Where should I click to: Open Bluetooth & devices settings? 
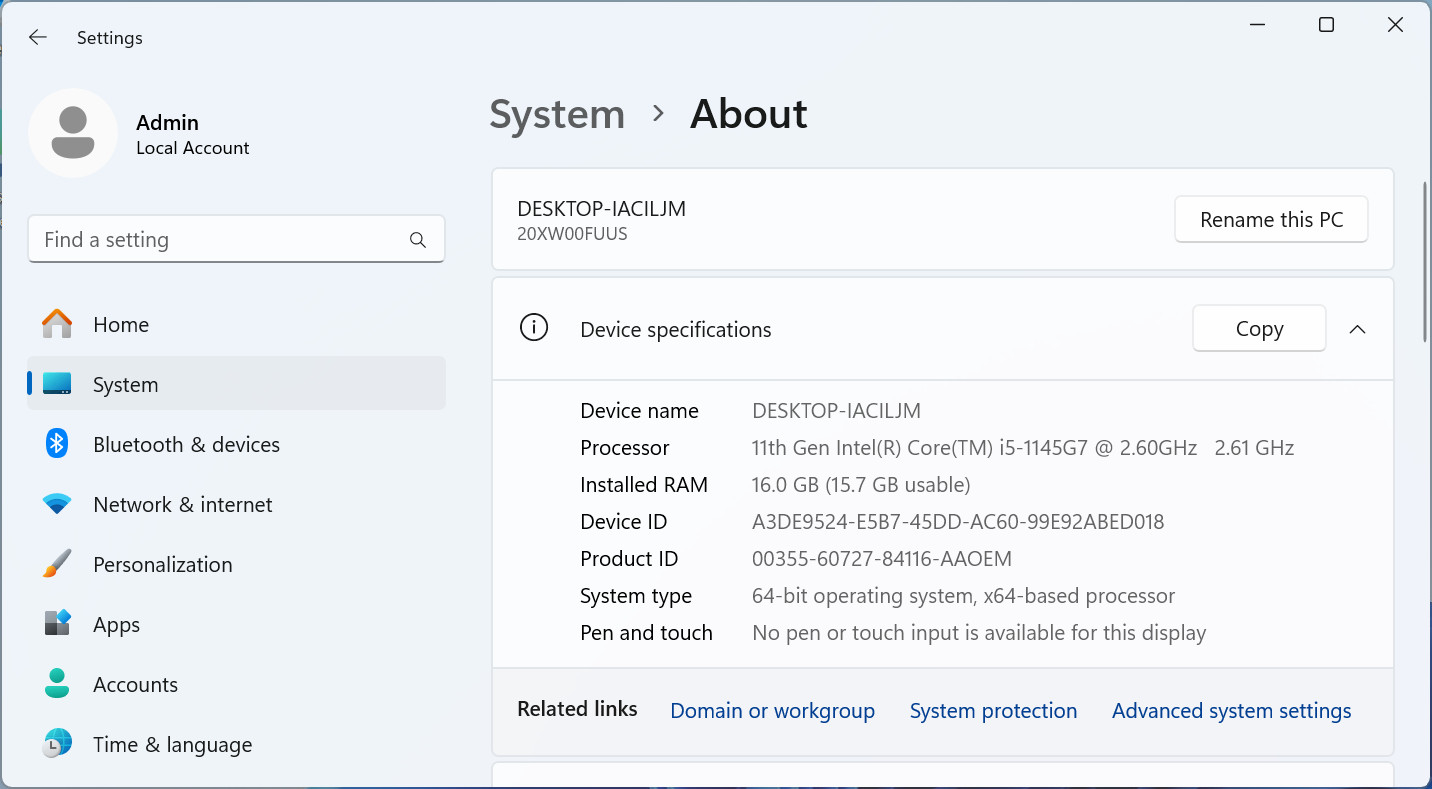[x=237, y=444]
